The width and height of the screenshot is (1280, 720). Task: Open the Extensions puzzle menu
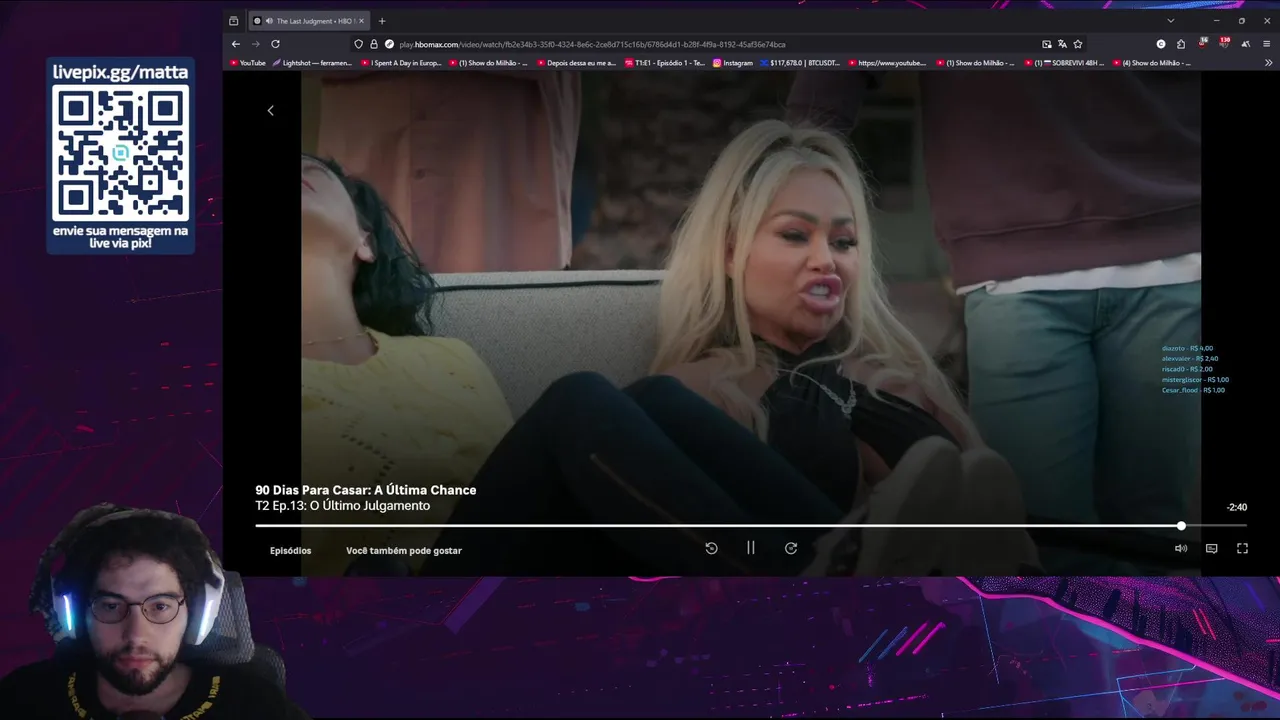1181,44
